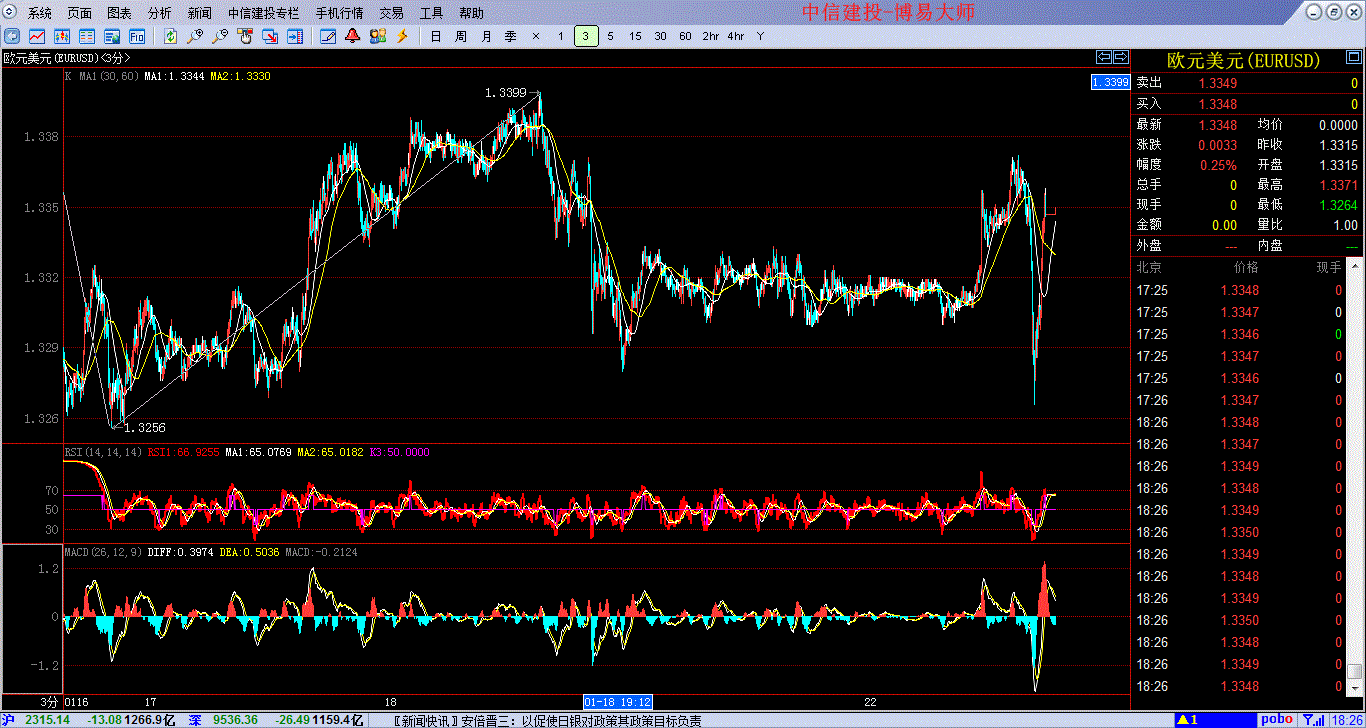
Task: Click the lightning bolt quick trade icon
Action: click(x=402, y=36)
